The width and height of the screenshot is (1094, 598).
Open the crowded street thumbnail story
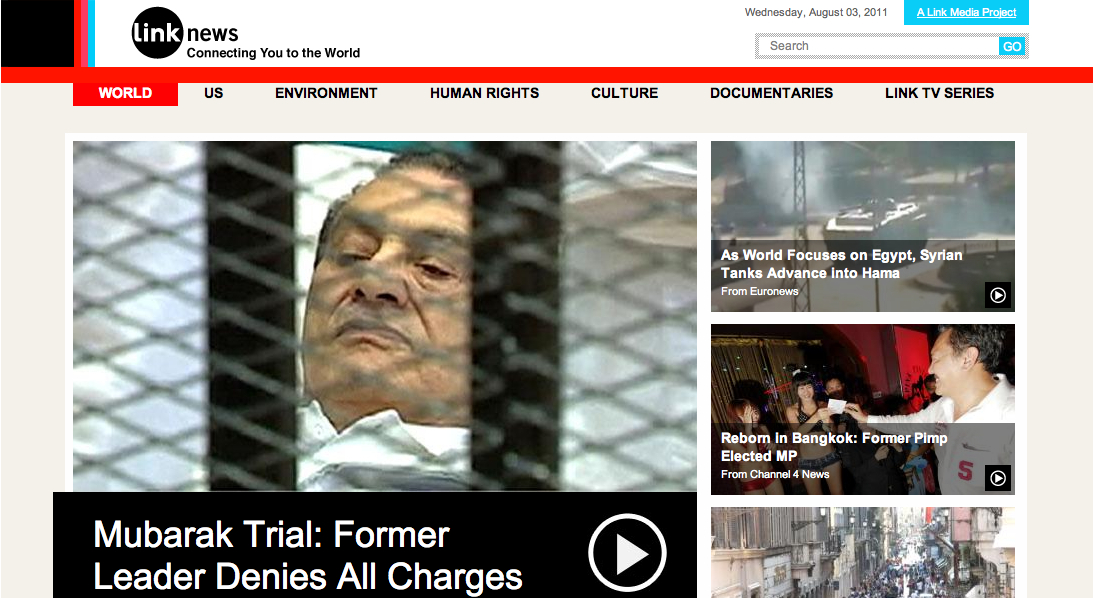tap(863, 553)
